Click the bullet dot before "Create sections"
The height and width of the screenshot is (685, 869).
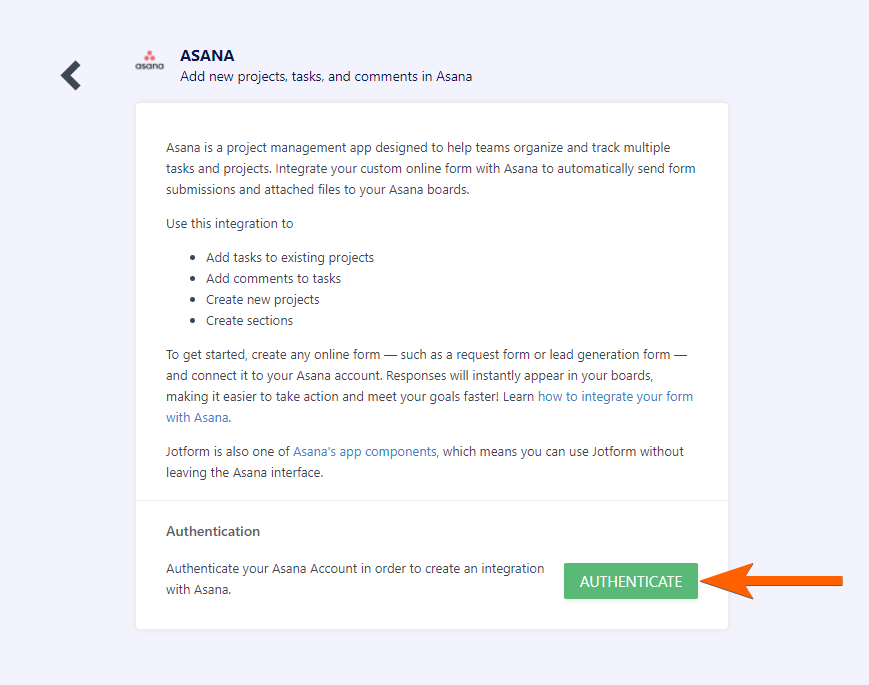click(193, 321)
